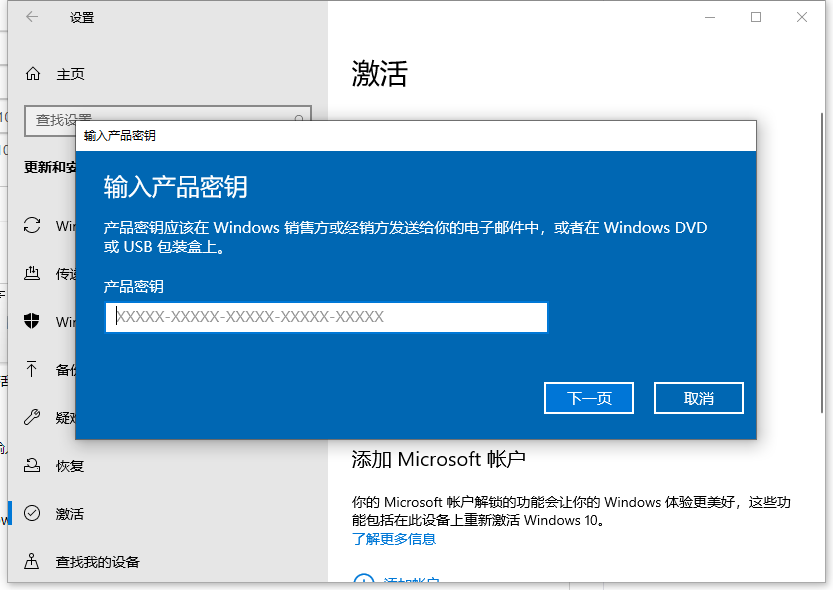This screenshot has height=590, width=833.
Task: Click the 添加帐户 plus icon
Action: [x=363, y=583]
